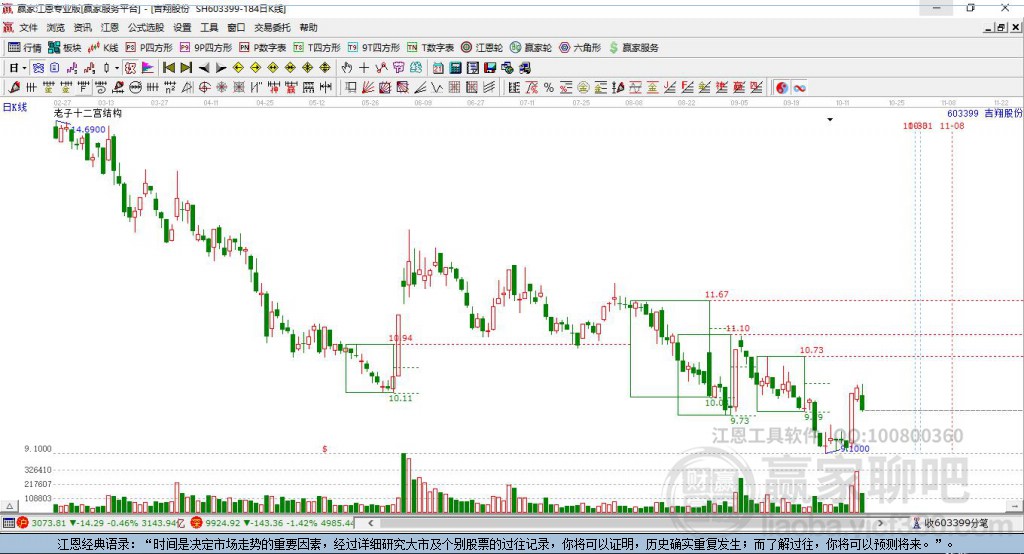Click right arrow of horizontal scrollbar
The height and width of the screenshot is (554, 1024).
tap(880, 523)
